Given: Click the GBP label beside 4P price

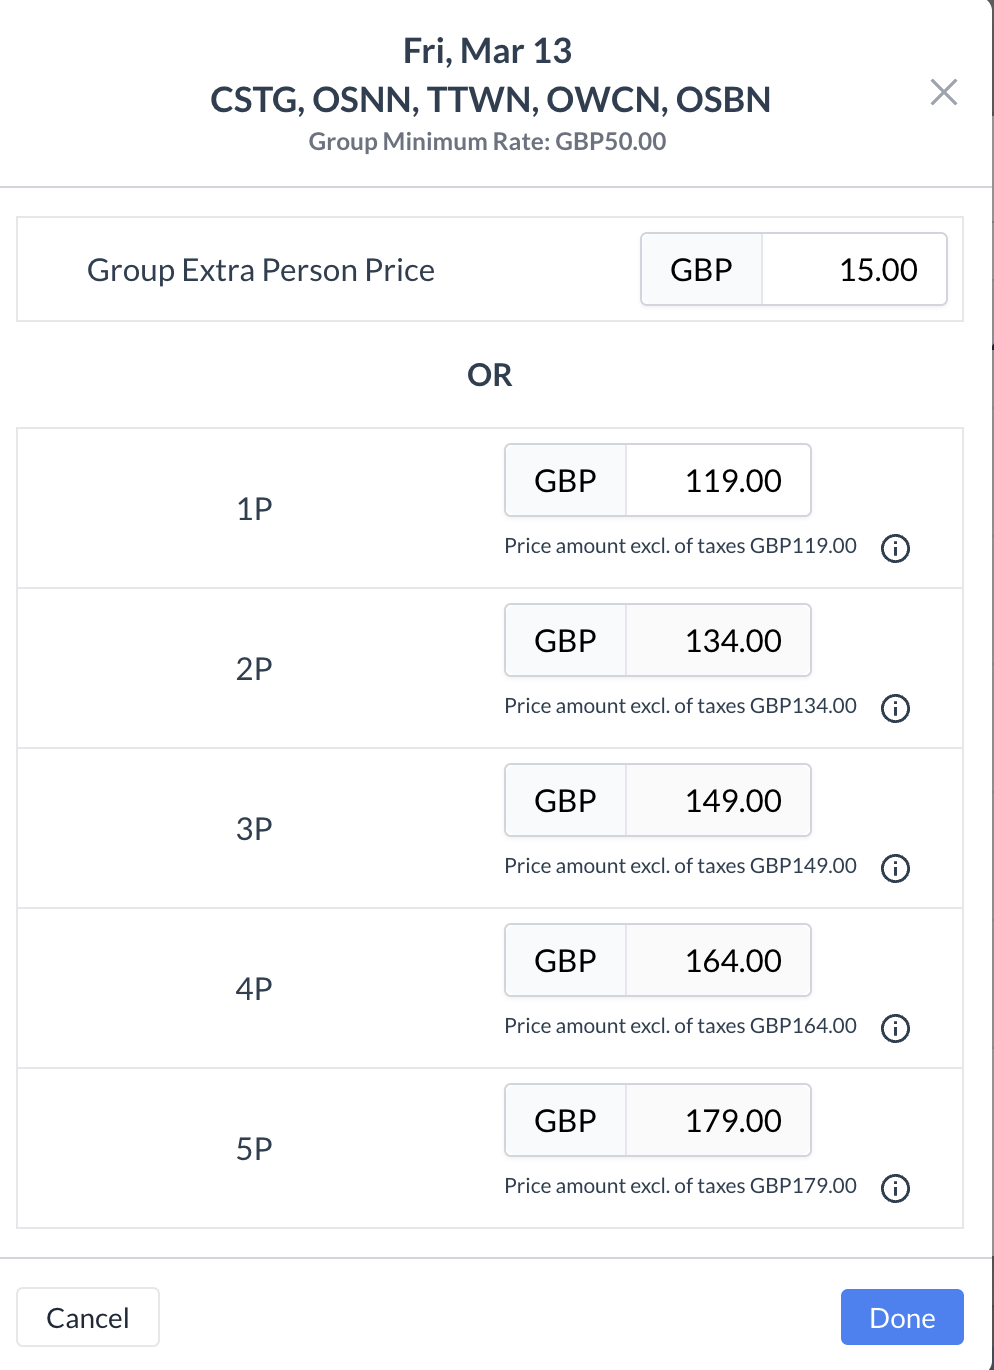Looking at the screenshot, I should [565, 960].
